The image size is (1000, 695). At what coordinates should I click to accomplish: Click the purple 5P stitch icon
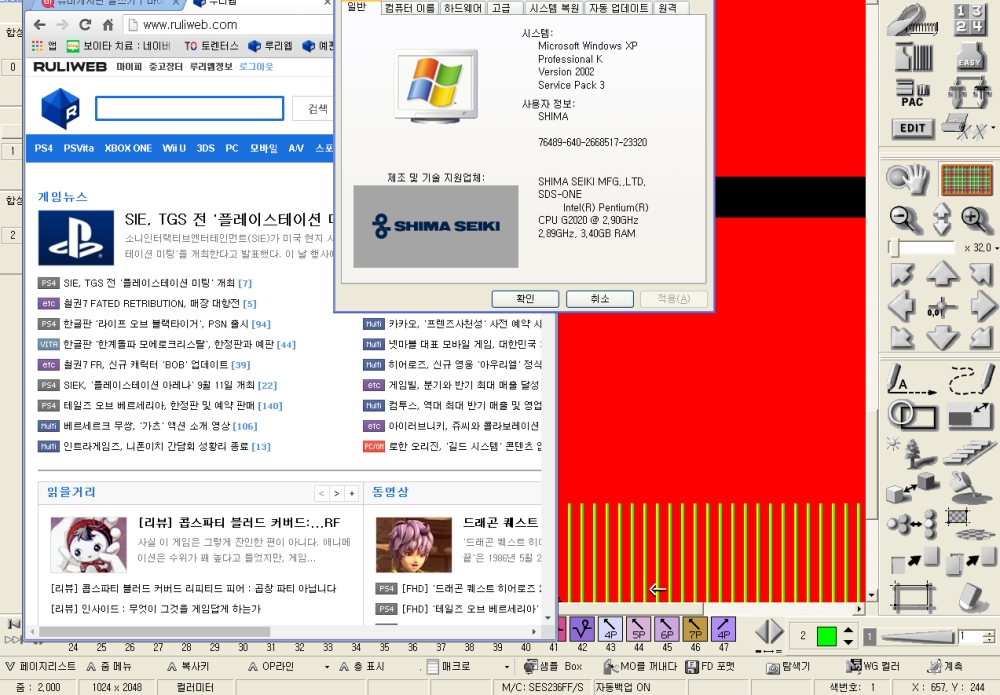click(x=638, y=629)
